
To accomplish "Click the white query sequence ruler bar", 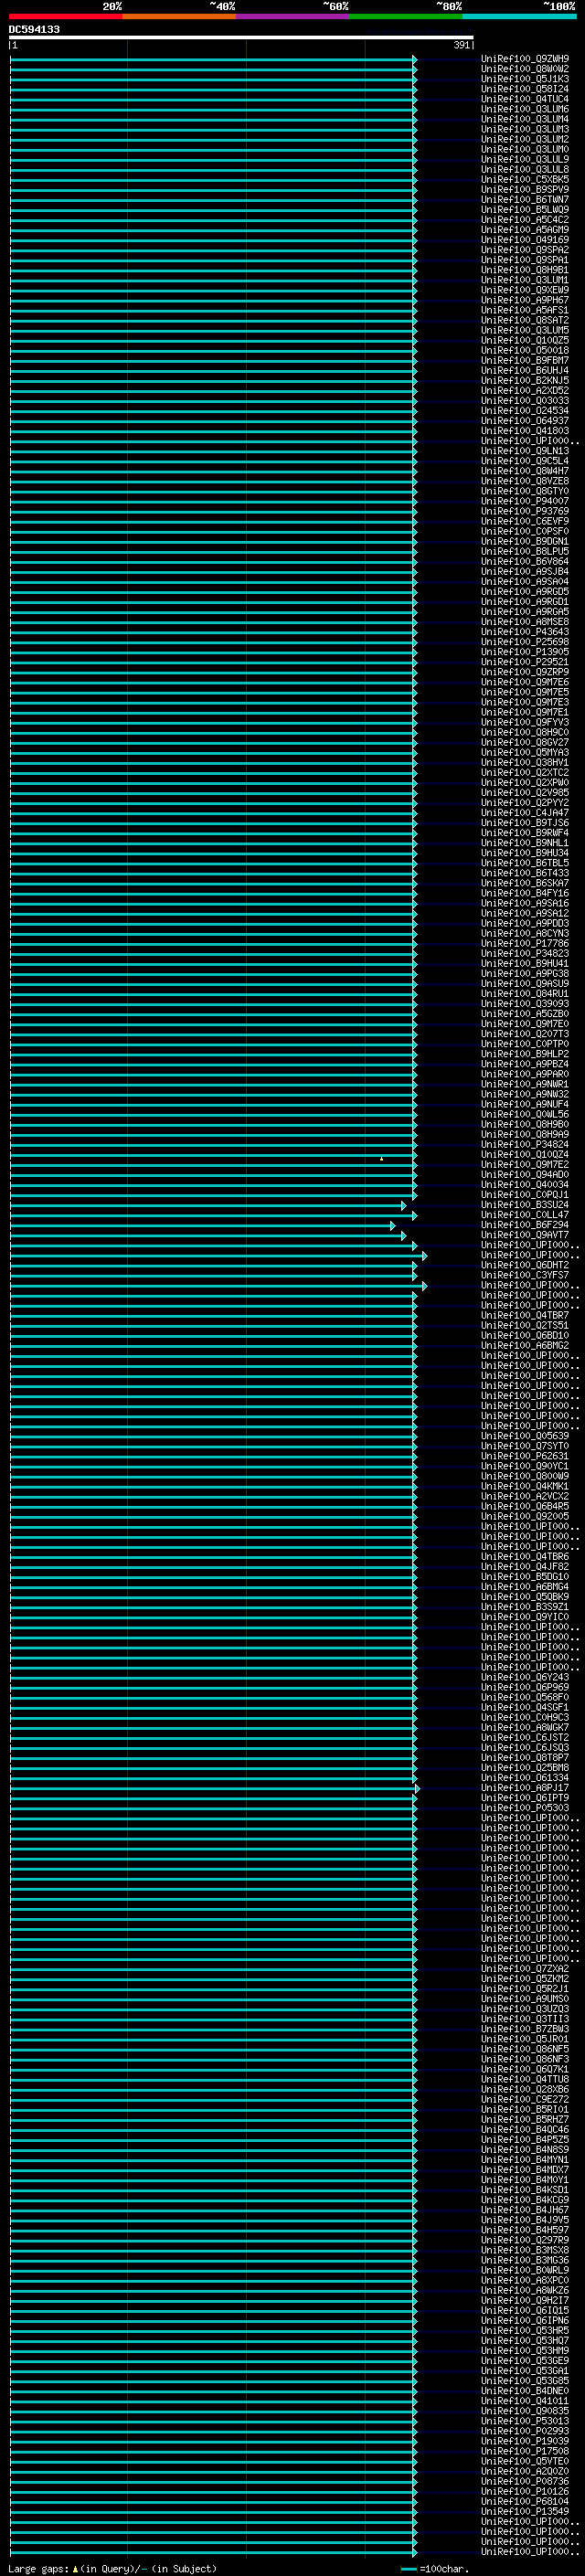I will [x=241, y=37].
